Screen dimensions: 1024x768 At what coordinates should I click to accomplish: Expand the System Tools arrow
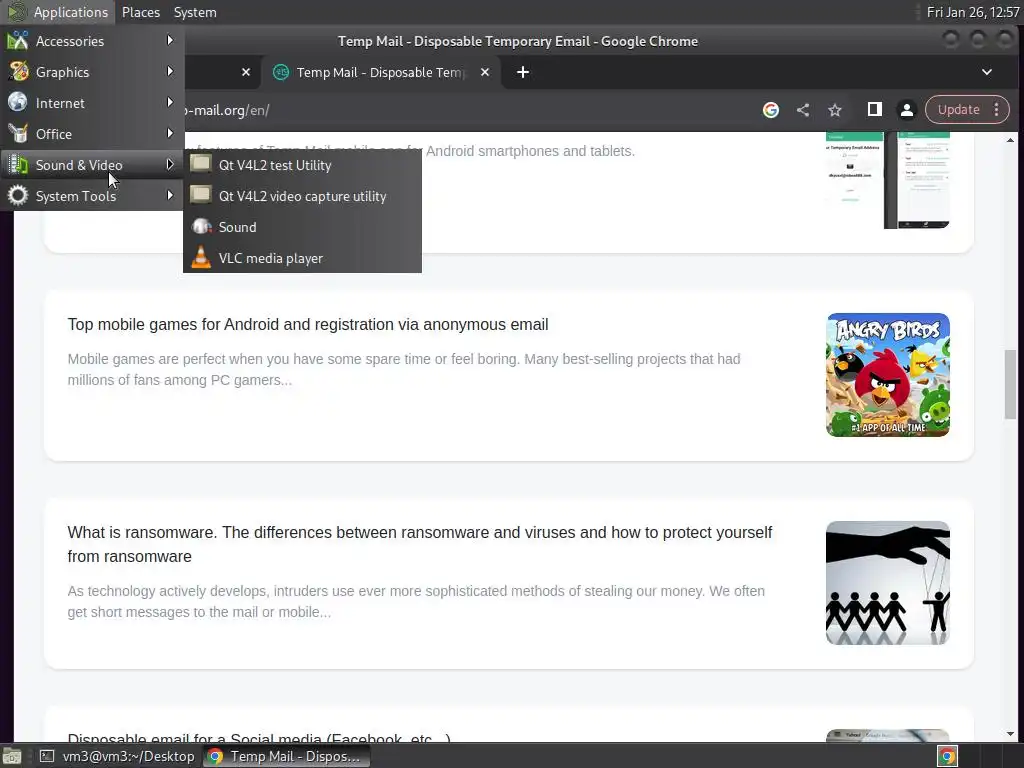coord(170,195)
